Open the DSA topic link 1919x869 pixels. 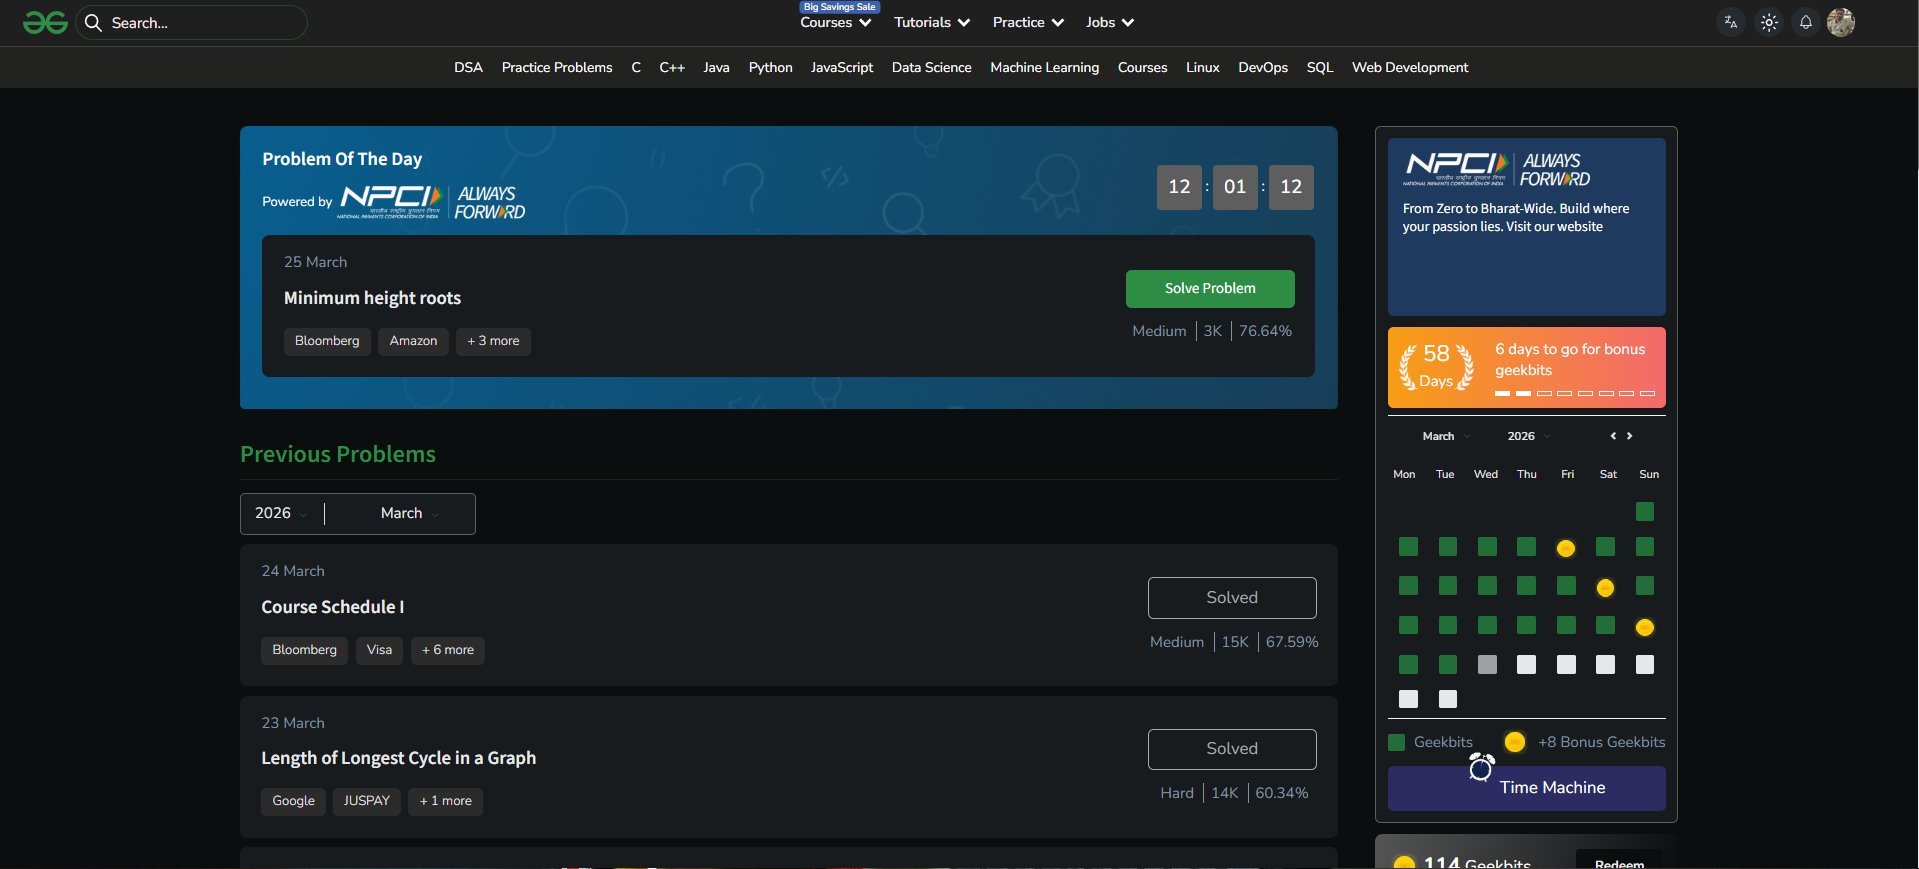(x=468, y=67)
